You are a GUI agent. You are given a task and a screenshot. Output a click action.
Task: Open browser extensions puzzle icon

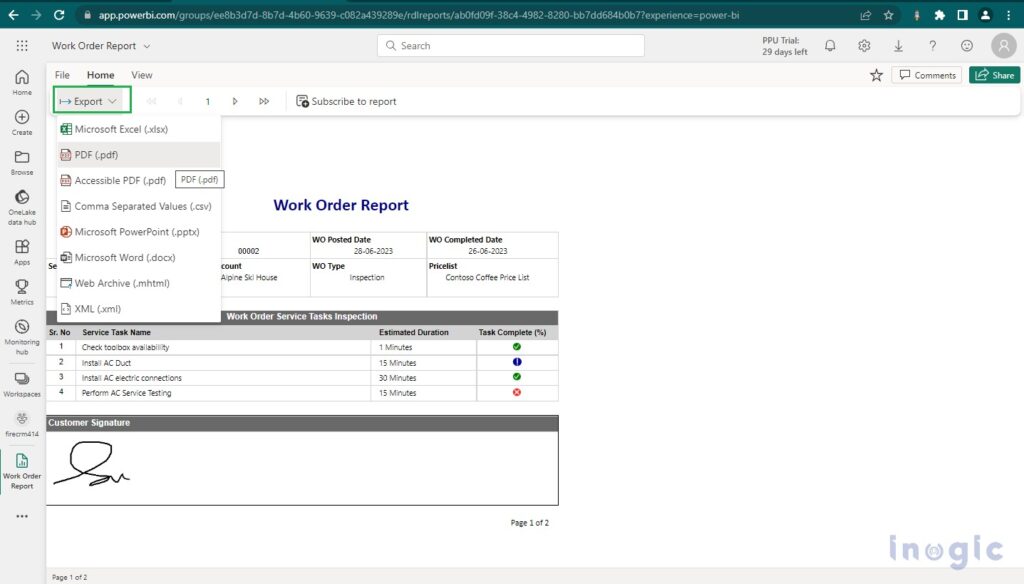939,15
